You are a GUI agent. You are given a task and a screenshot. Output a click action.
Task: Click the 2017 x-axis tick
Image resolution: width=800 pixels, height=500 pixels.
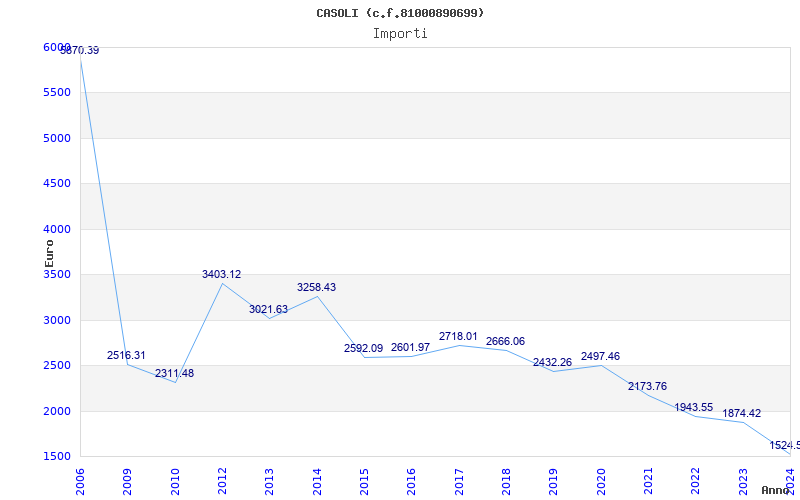(459, 482)
